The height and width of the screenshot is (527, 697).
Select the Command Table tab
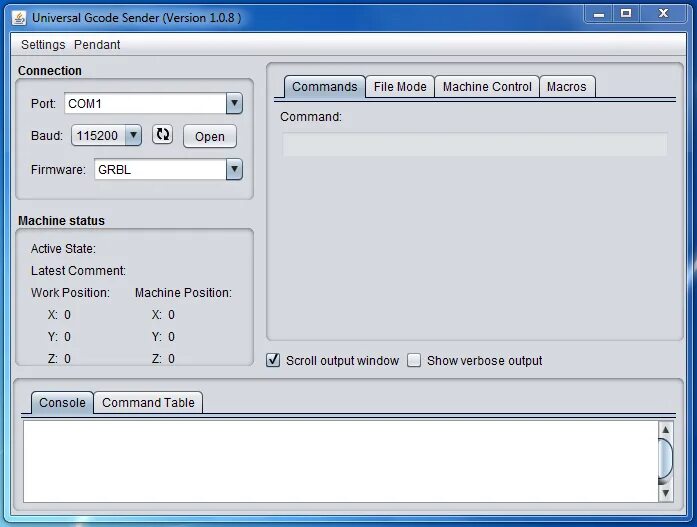(x=148, y=403)
